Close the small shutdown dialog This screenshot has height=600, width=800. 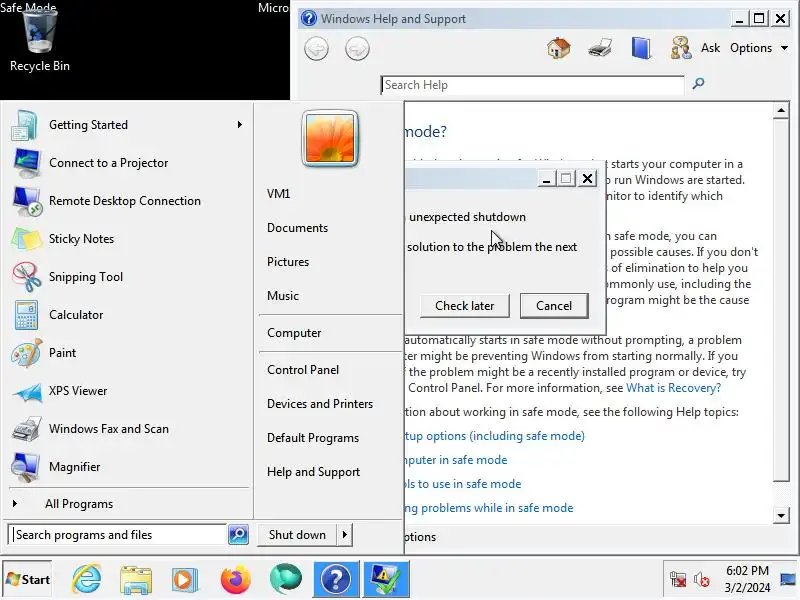click(x=588, y=178)
